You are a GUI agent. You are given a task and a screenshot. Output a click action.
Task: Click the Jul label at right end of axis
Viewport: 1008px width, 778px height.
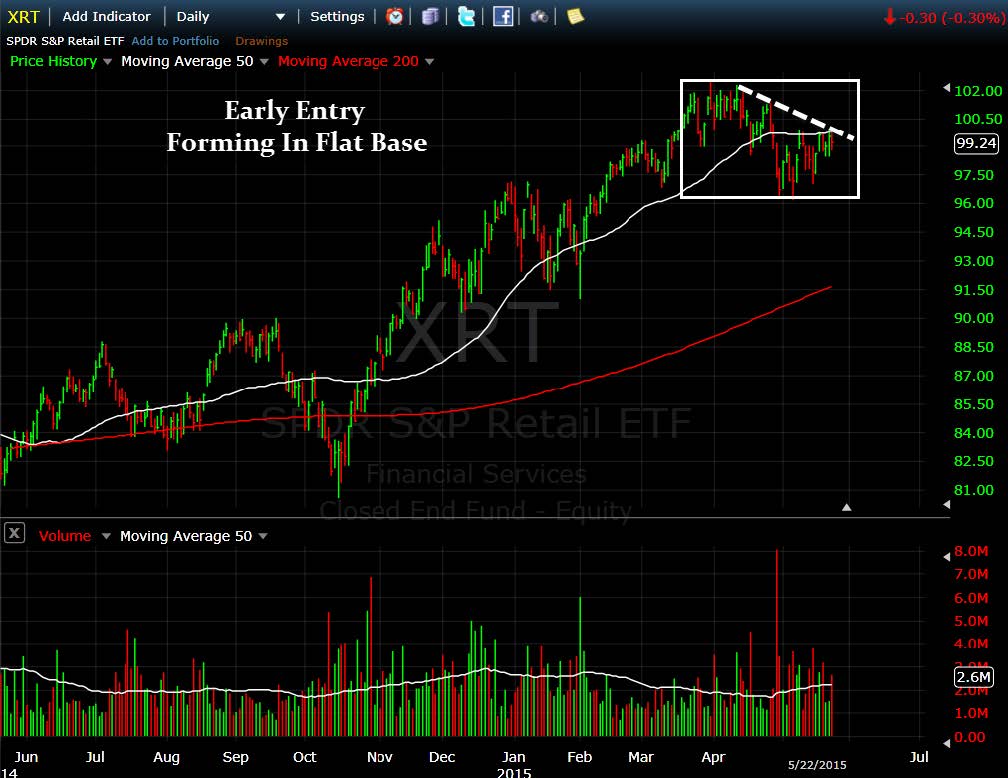click(x=919, y=757)
